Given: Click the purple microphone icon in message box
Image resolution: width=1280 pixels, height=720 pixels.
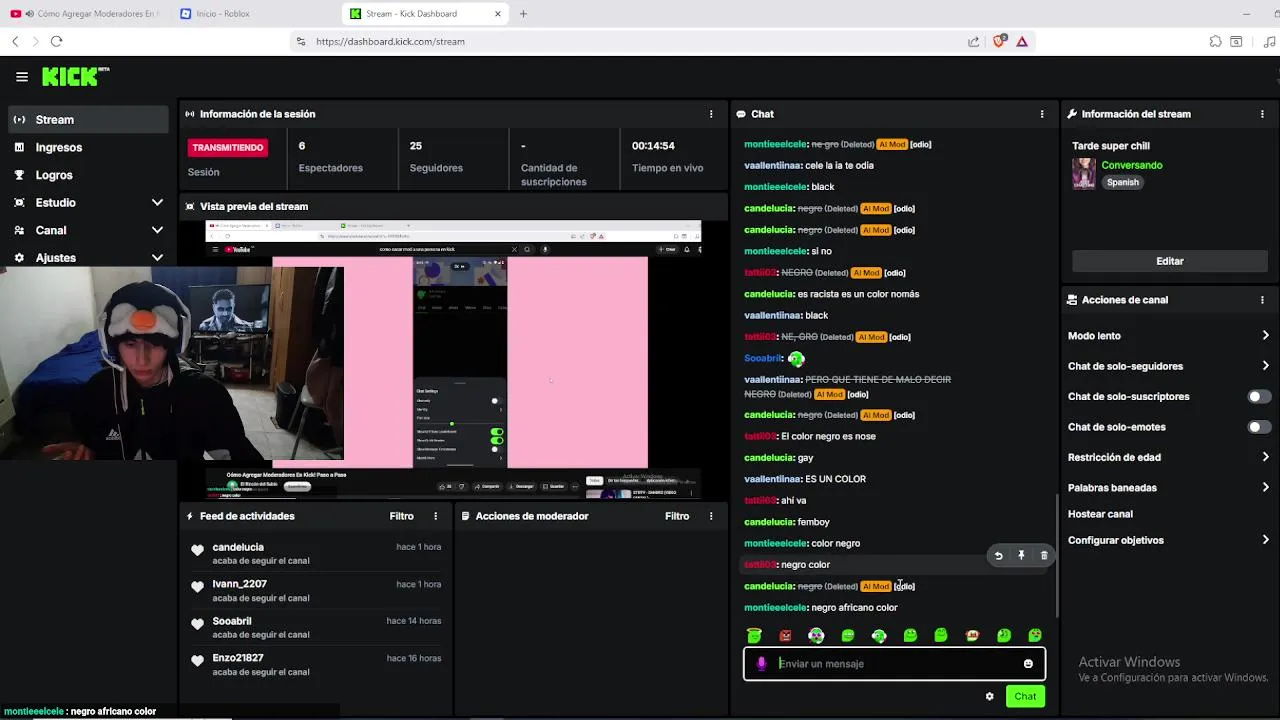Looking at the screenshot, I should point(762,664).
